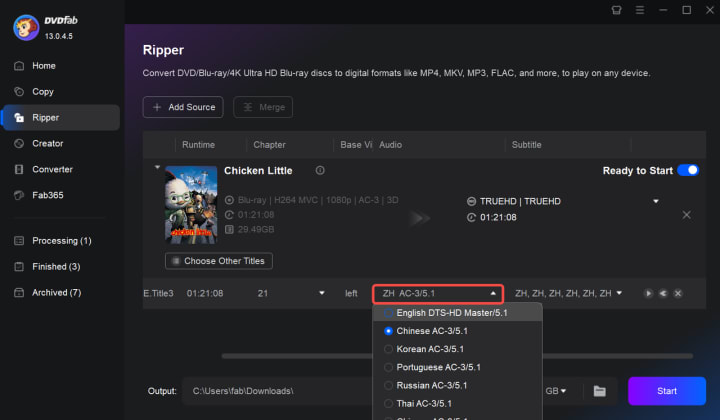Open the Home section in sidebar
The height and width of the screenshot is (420, 720).
(x=44, y=66)
